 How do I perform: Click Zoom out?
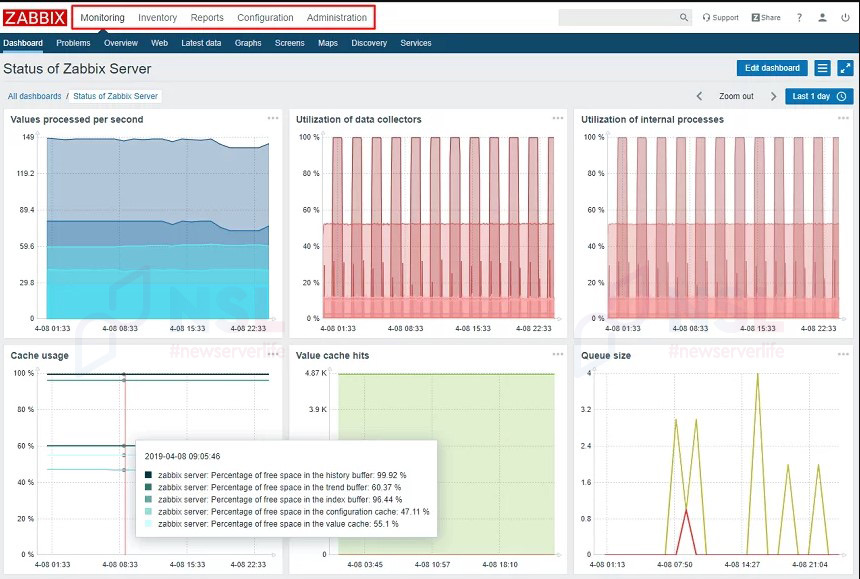pyautogui.click(x=736, y=96)
